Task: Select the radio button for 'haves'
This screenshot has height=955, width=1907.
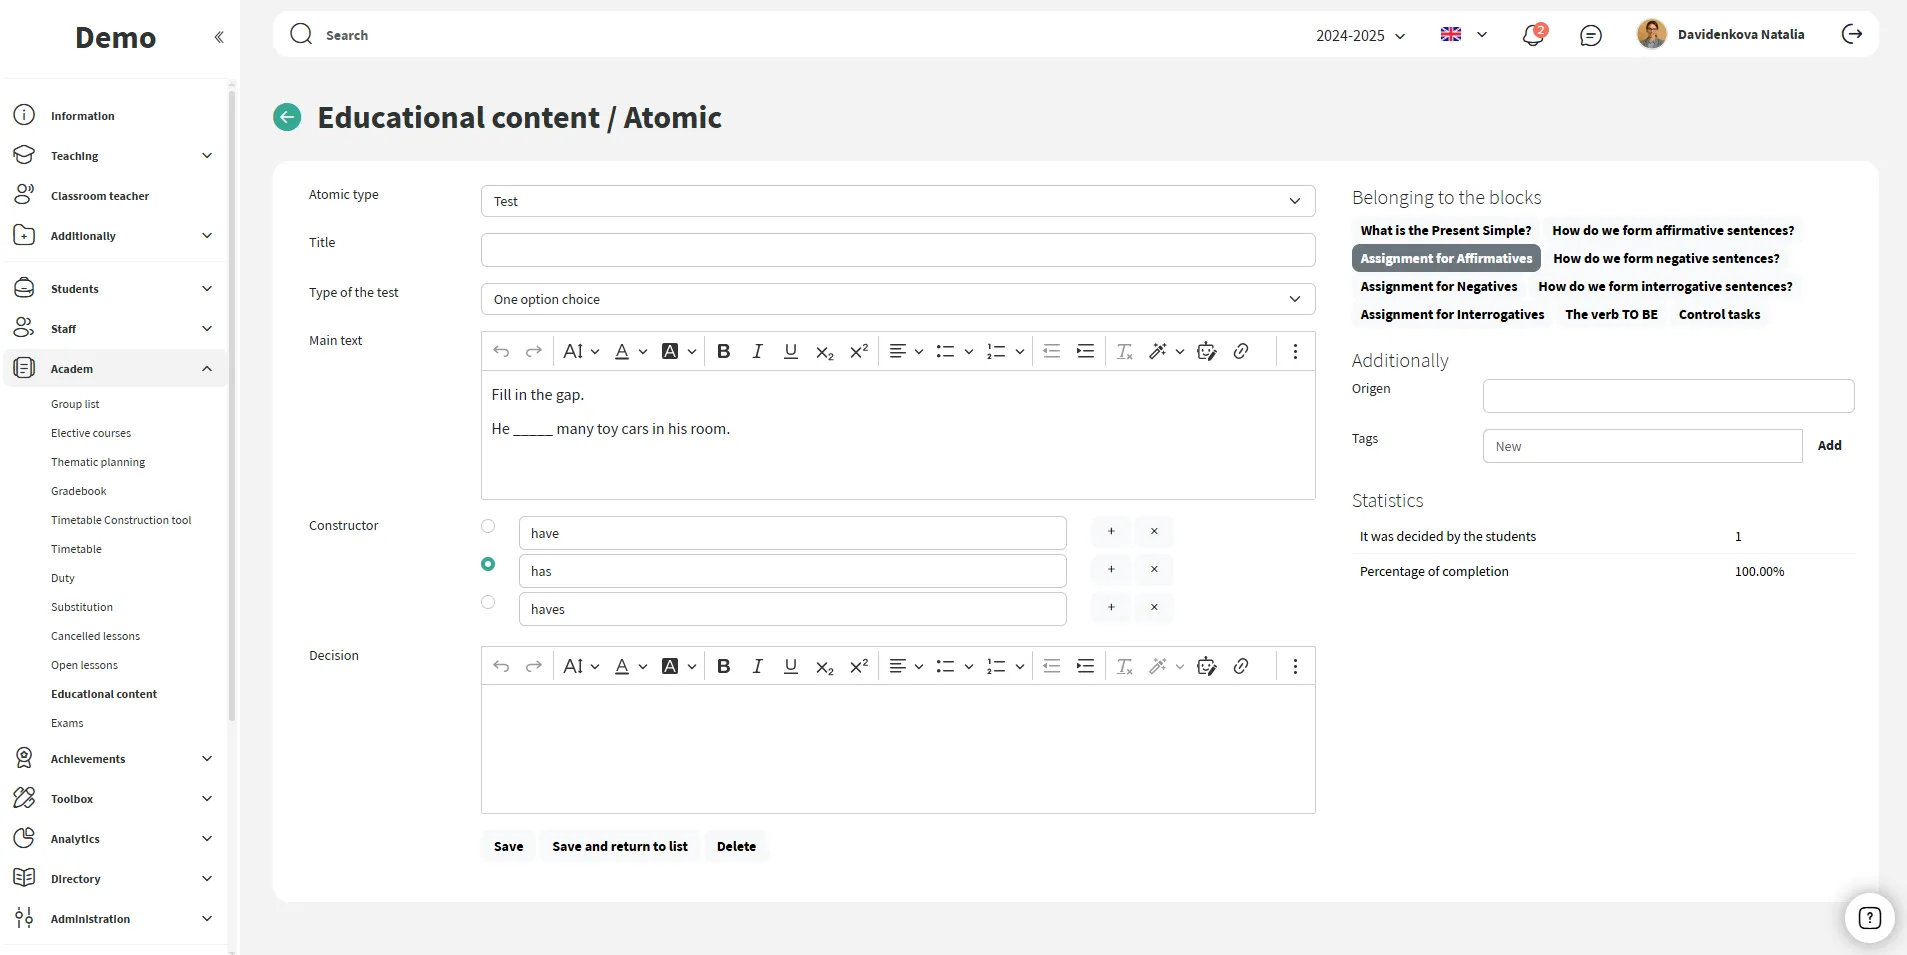Action: coord(488,602)
